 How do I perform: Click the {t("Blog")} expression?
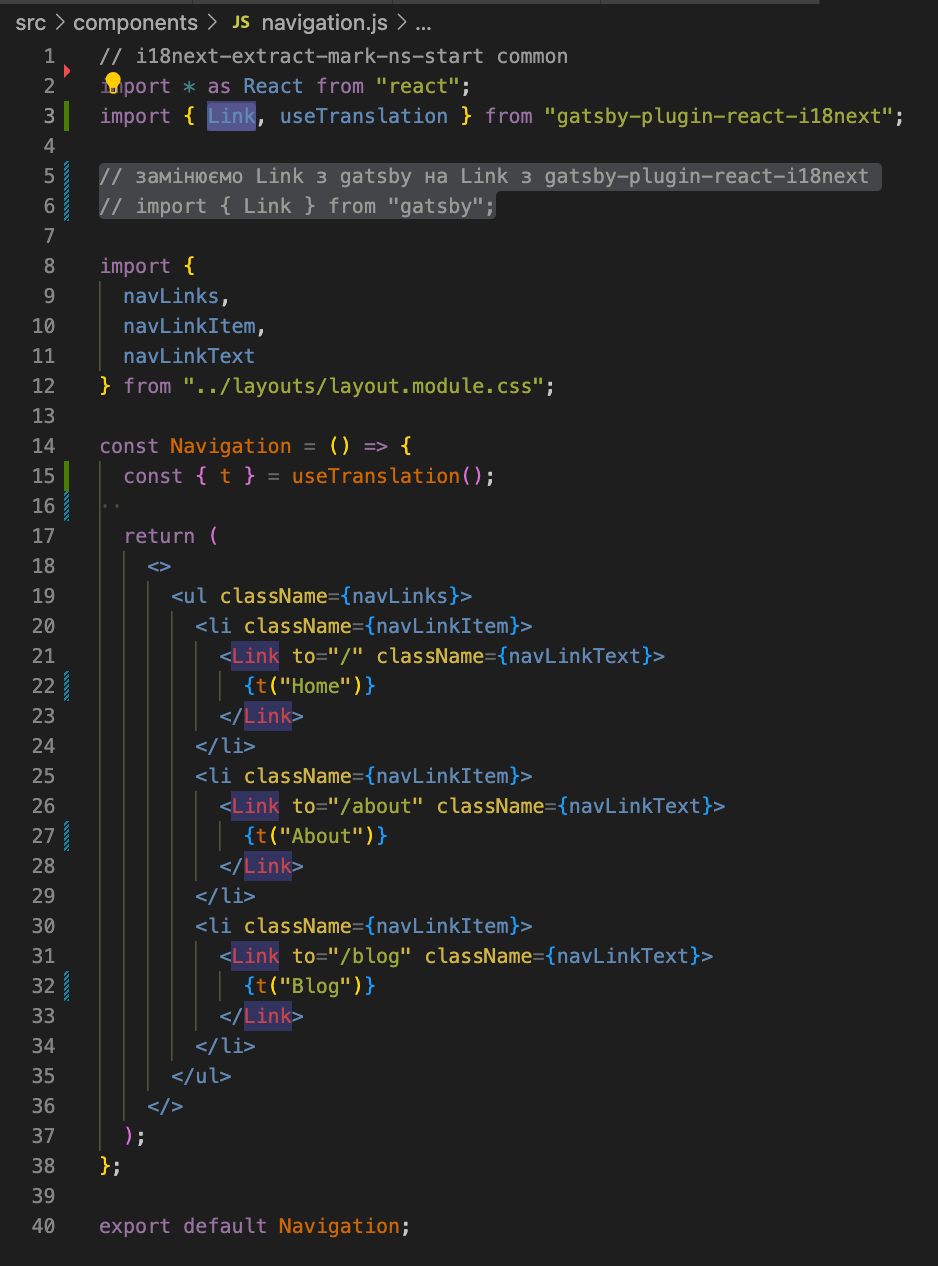pyautogui.click(x=310, y=986)
